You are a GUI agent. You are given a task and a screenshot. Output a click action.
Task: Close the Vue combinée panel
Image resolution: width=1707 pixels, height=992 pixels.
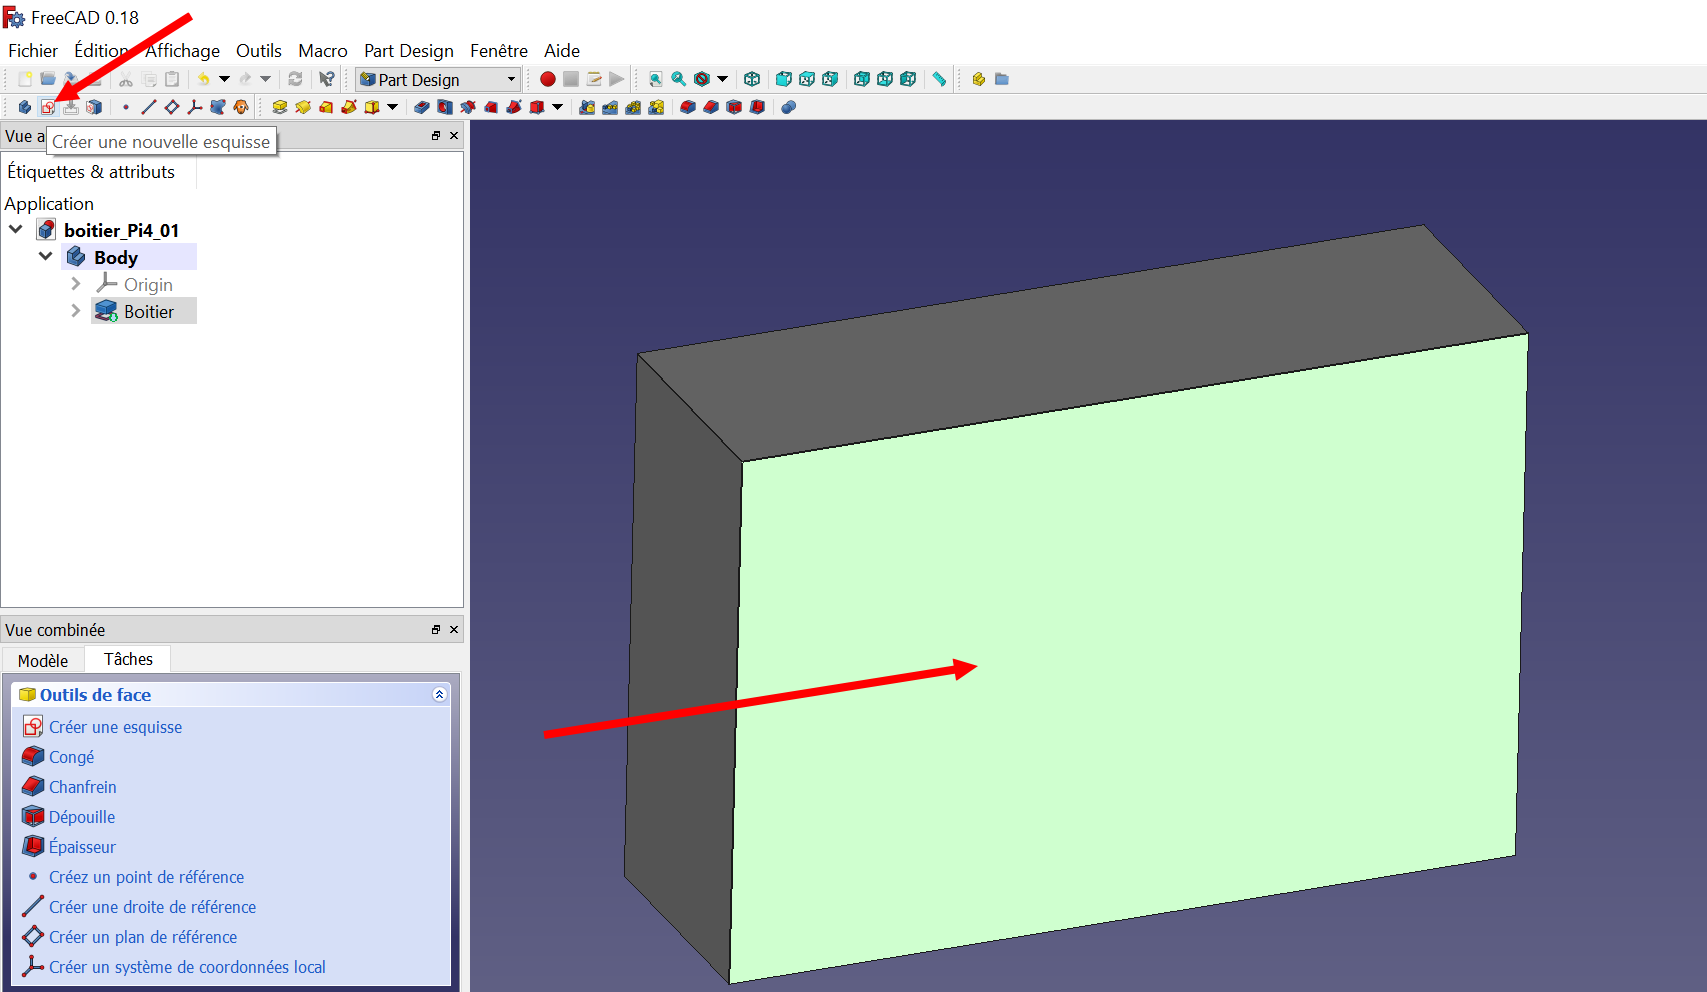point(454,629)
